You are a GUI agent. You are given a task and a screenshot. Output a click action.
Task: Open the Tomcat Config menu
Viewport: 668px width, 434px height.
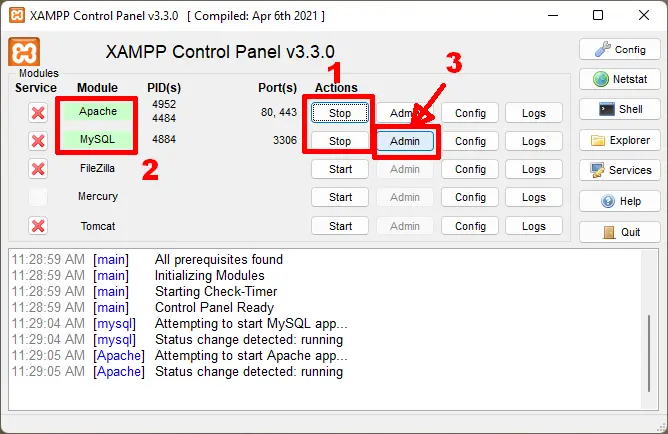(x=470, y=226)
